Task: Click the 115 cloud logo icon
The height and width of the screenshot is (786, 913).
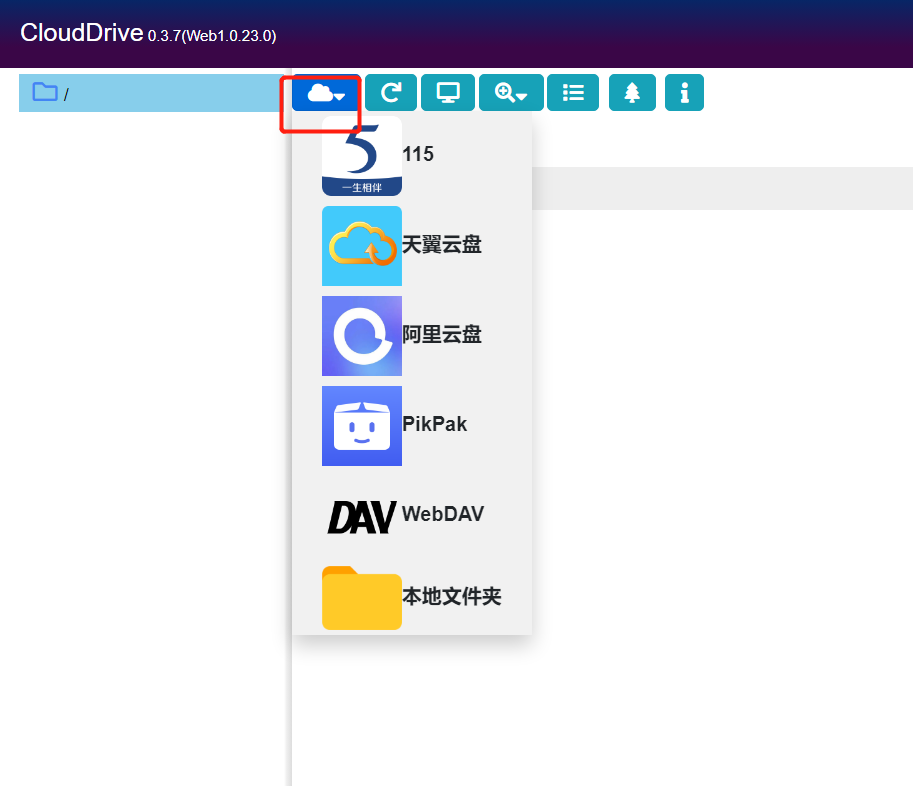Action: [362, 156]
